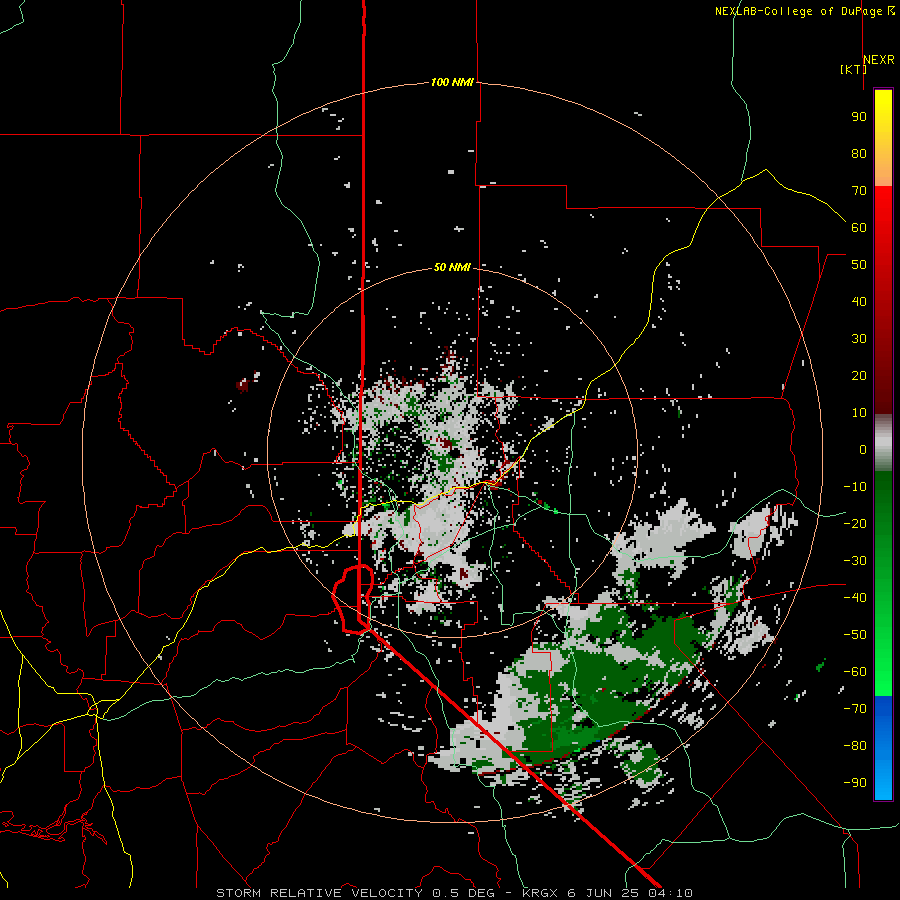
Task: Click the KT units label above color scale
Action: (854, 69)
